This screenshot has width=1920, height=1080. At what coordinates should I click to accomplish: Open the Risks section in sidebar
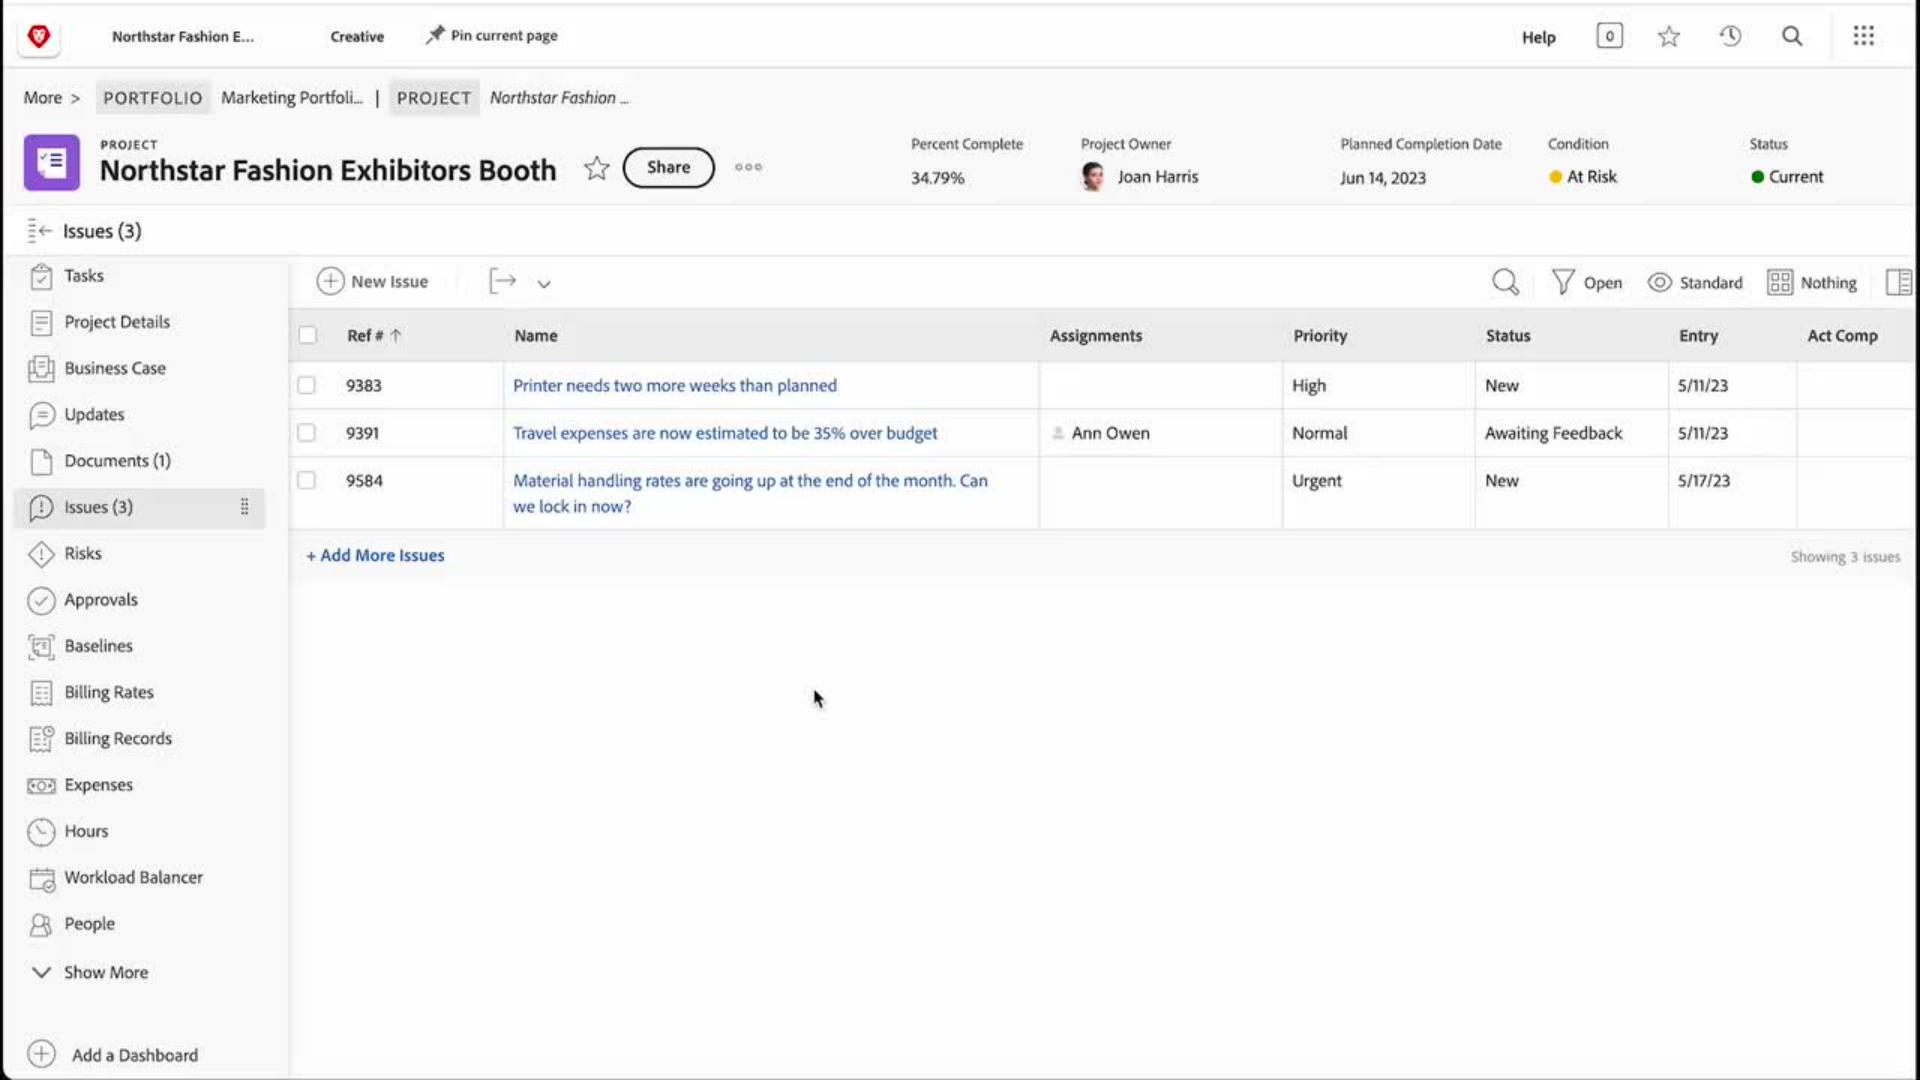83,553
